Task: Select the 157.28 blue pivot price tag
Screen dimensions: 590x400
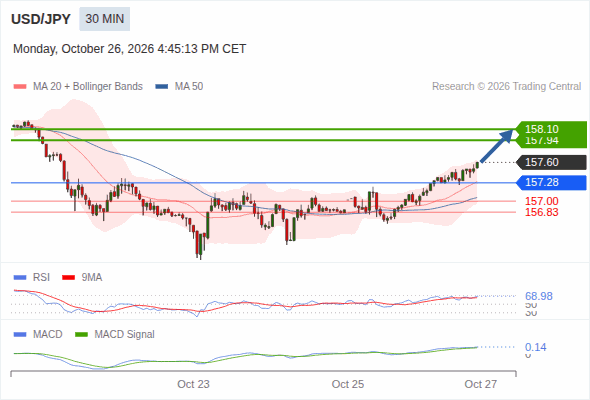Action: 551,182
